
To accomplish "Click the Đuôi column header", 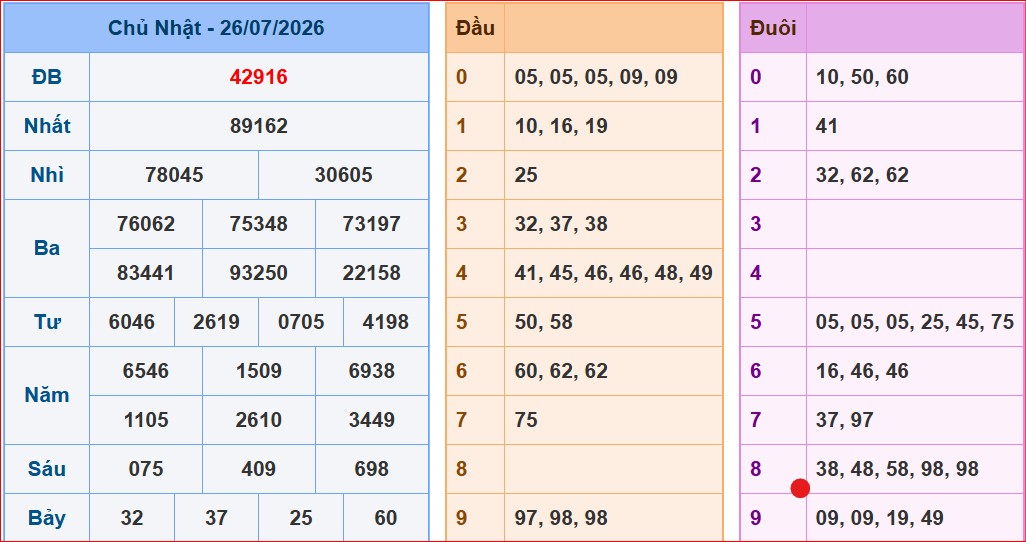I will click(x=773, y=28).
